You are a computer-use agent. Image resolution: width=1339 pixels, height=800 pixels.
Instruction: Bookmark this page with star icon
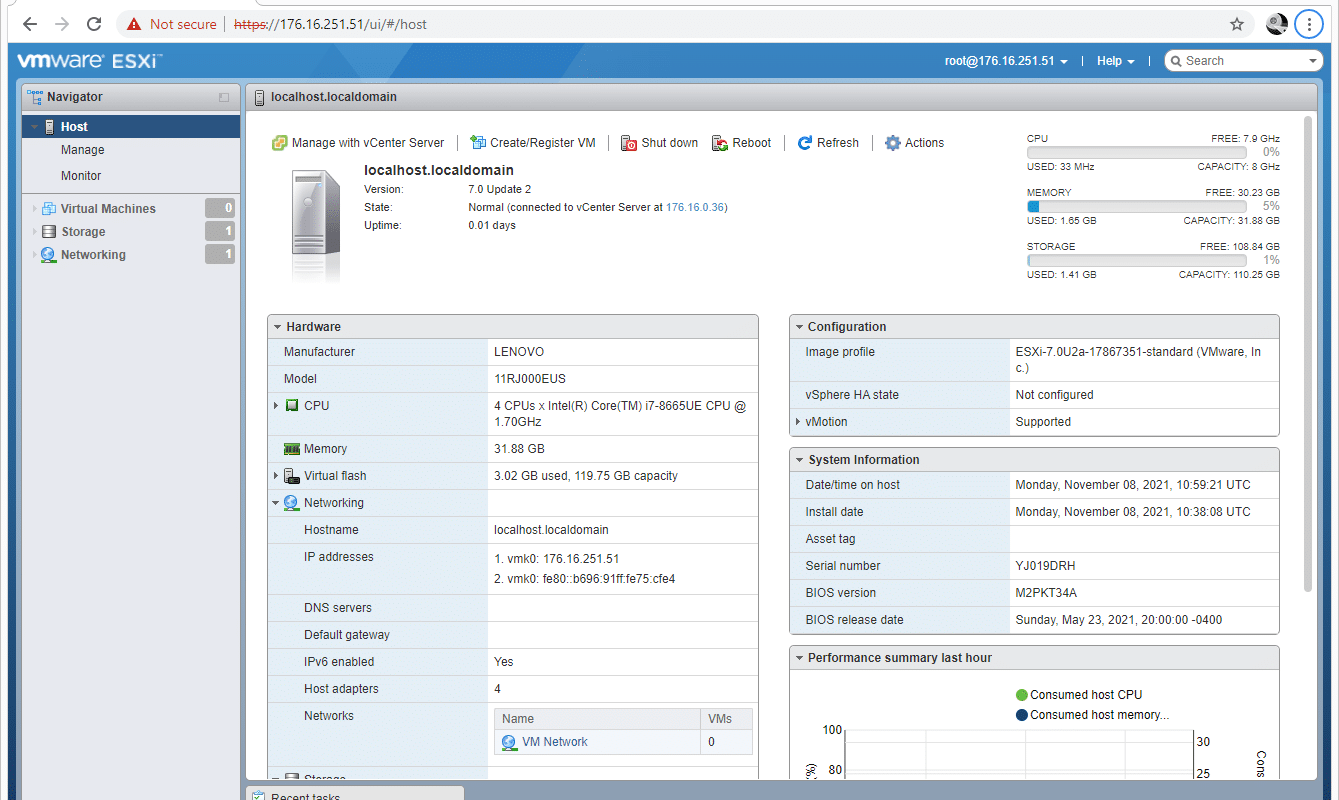pos(1237,24)
